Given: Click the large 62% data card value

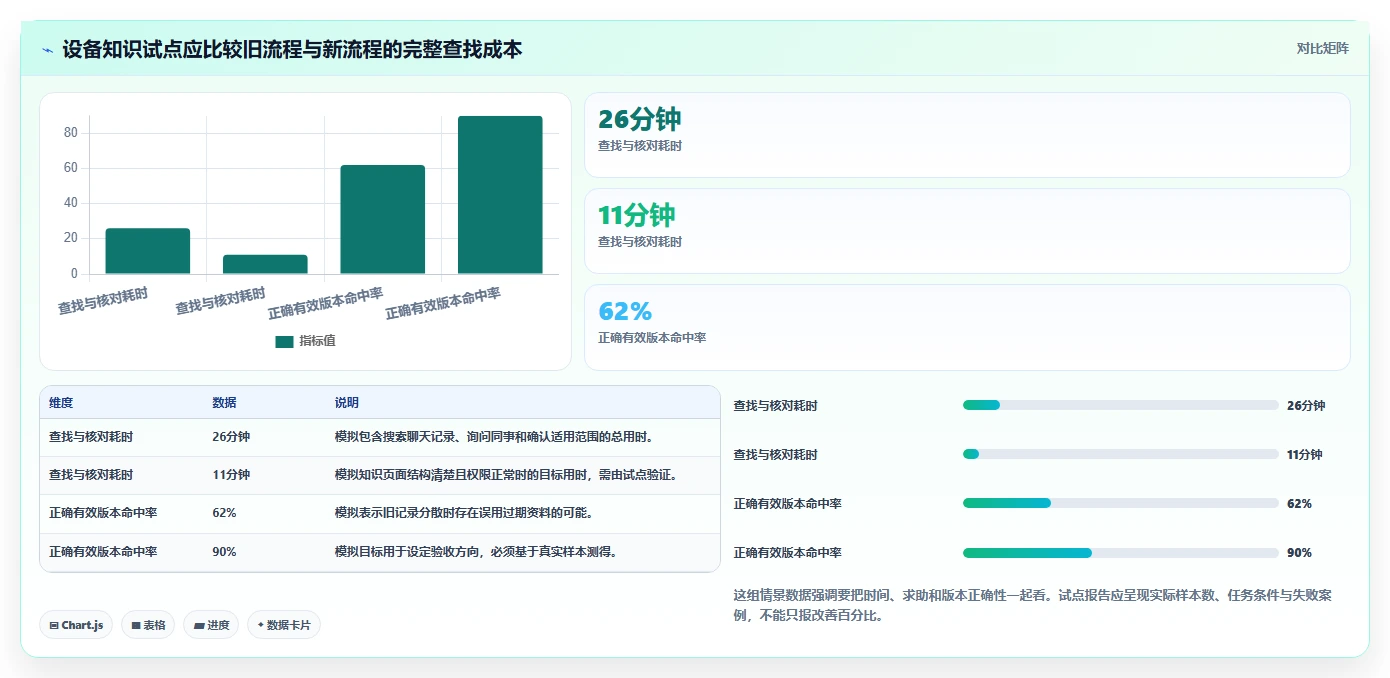Looking at the screenshot, I should 625,311.
